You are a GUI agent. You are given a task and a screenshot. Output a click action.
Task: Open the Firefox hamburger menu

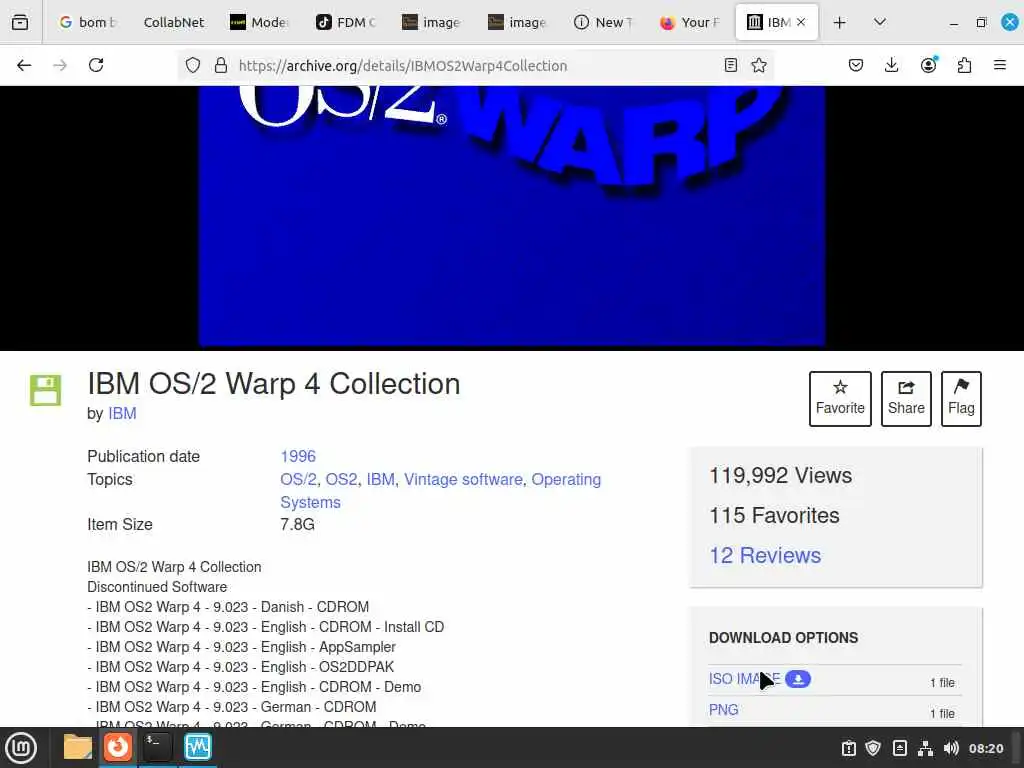click(x=1000, y=65)
